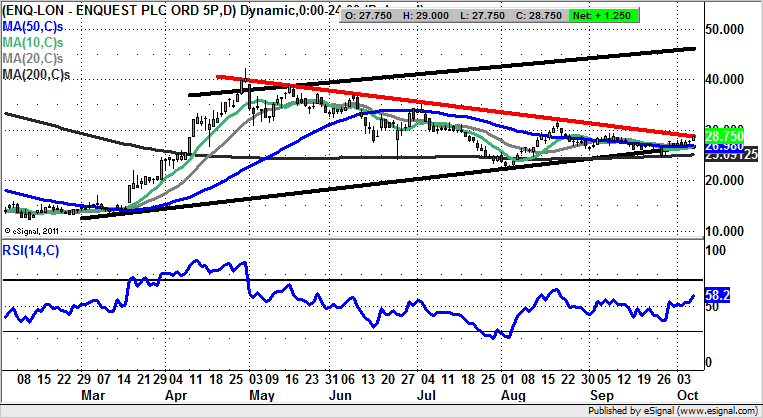763x418 pixels.
Task: Click the blue RSI 58.2 value tag
Action: (719, 297)
